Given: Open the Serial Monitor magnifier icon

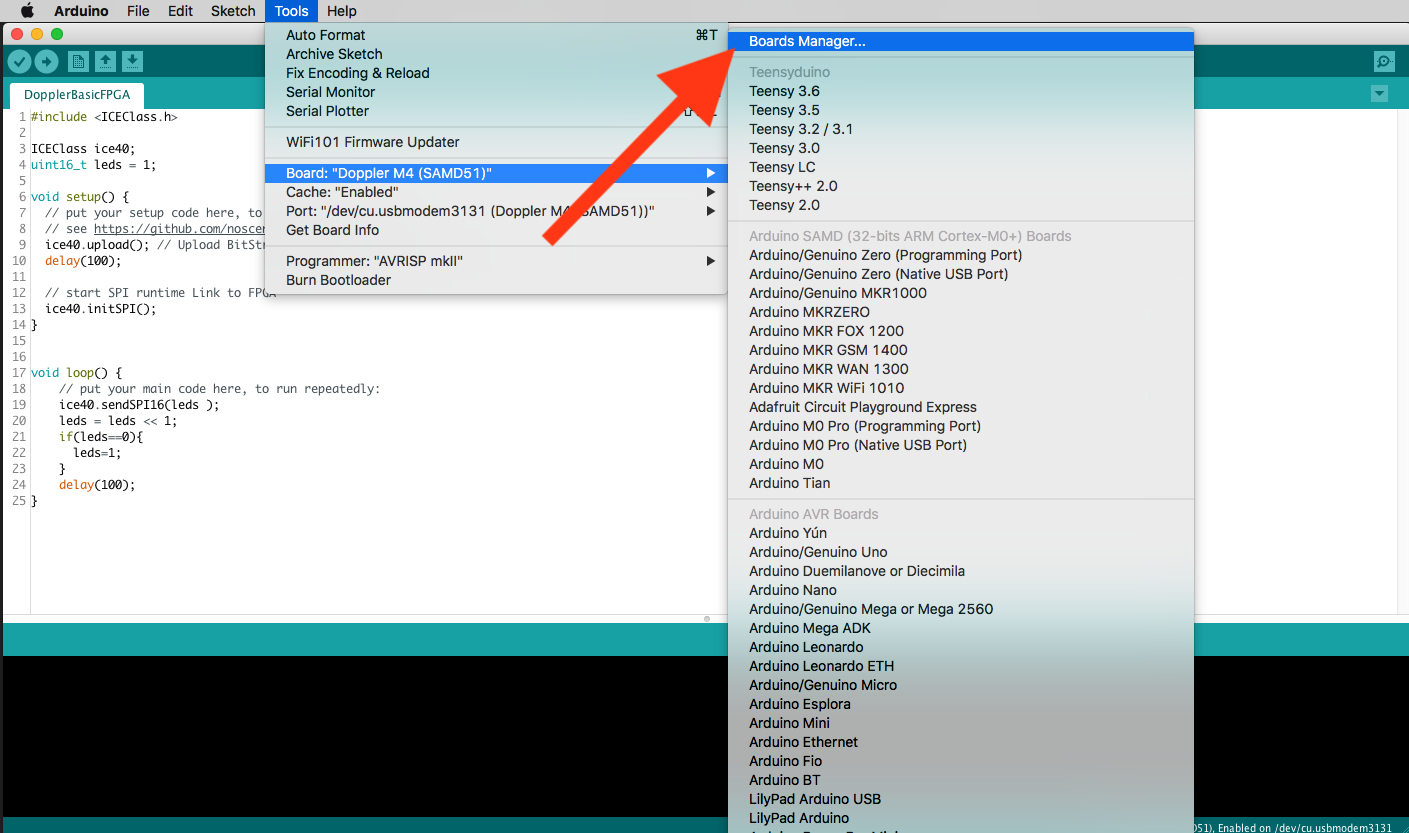Looking at the screenshot, I should click(1384, 62).
